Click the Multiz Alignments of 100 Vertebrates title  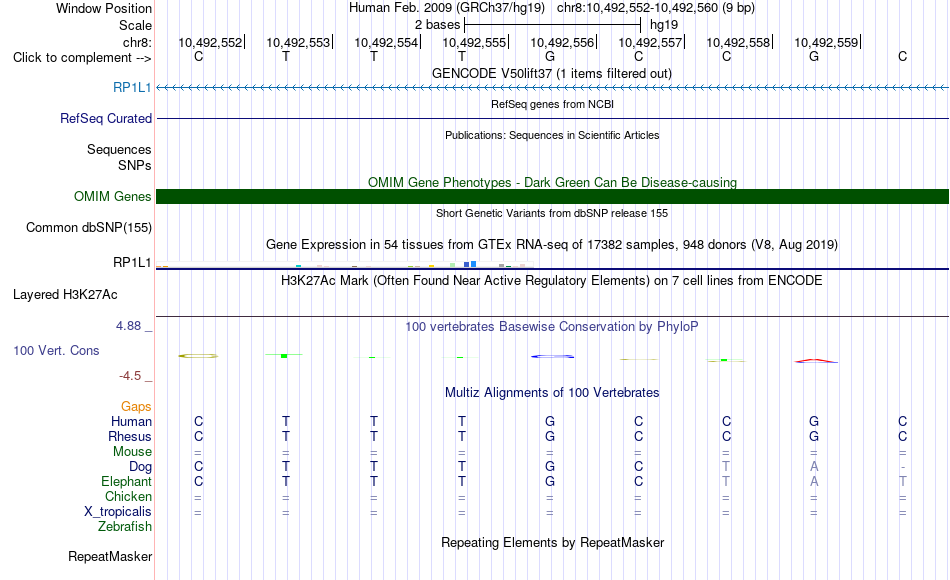[552, 393]
